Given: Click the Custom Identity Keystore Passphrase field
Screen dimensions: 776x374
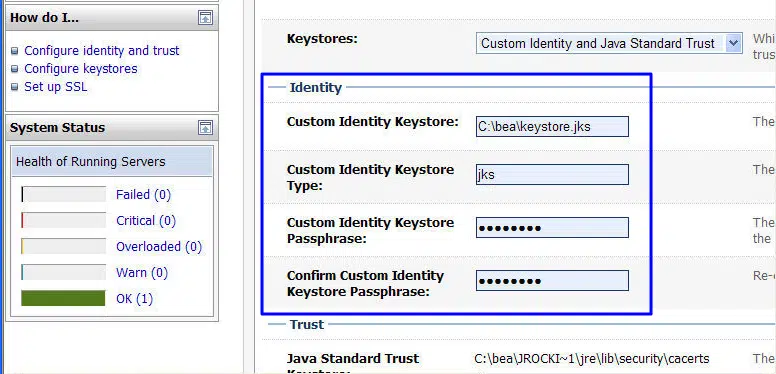Looking at the screenshot, I should click(x=552, y=228).
